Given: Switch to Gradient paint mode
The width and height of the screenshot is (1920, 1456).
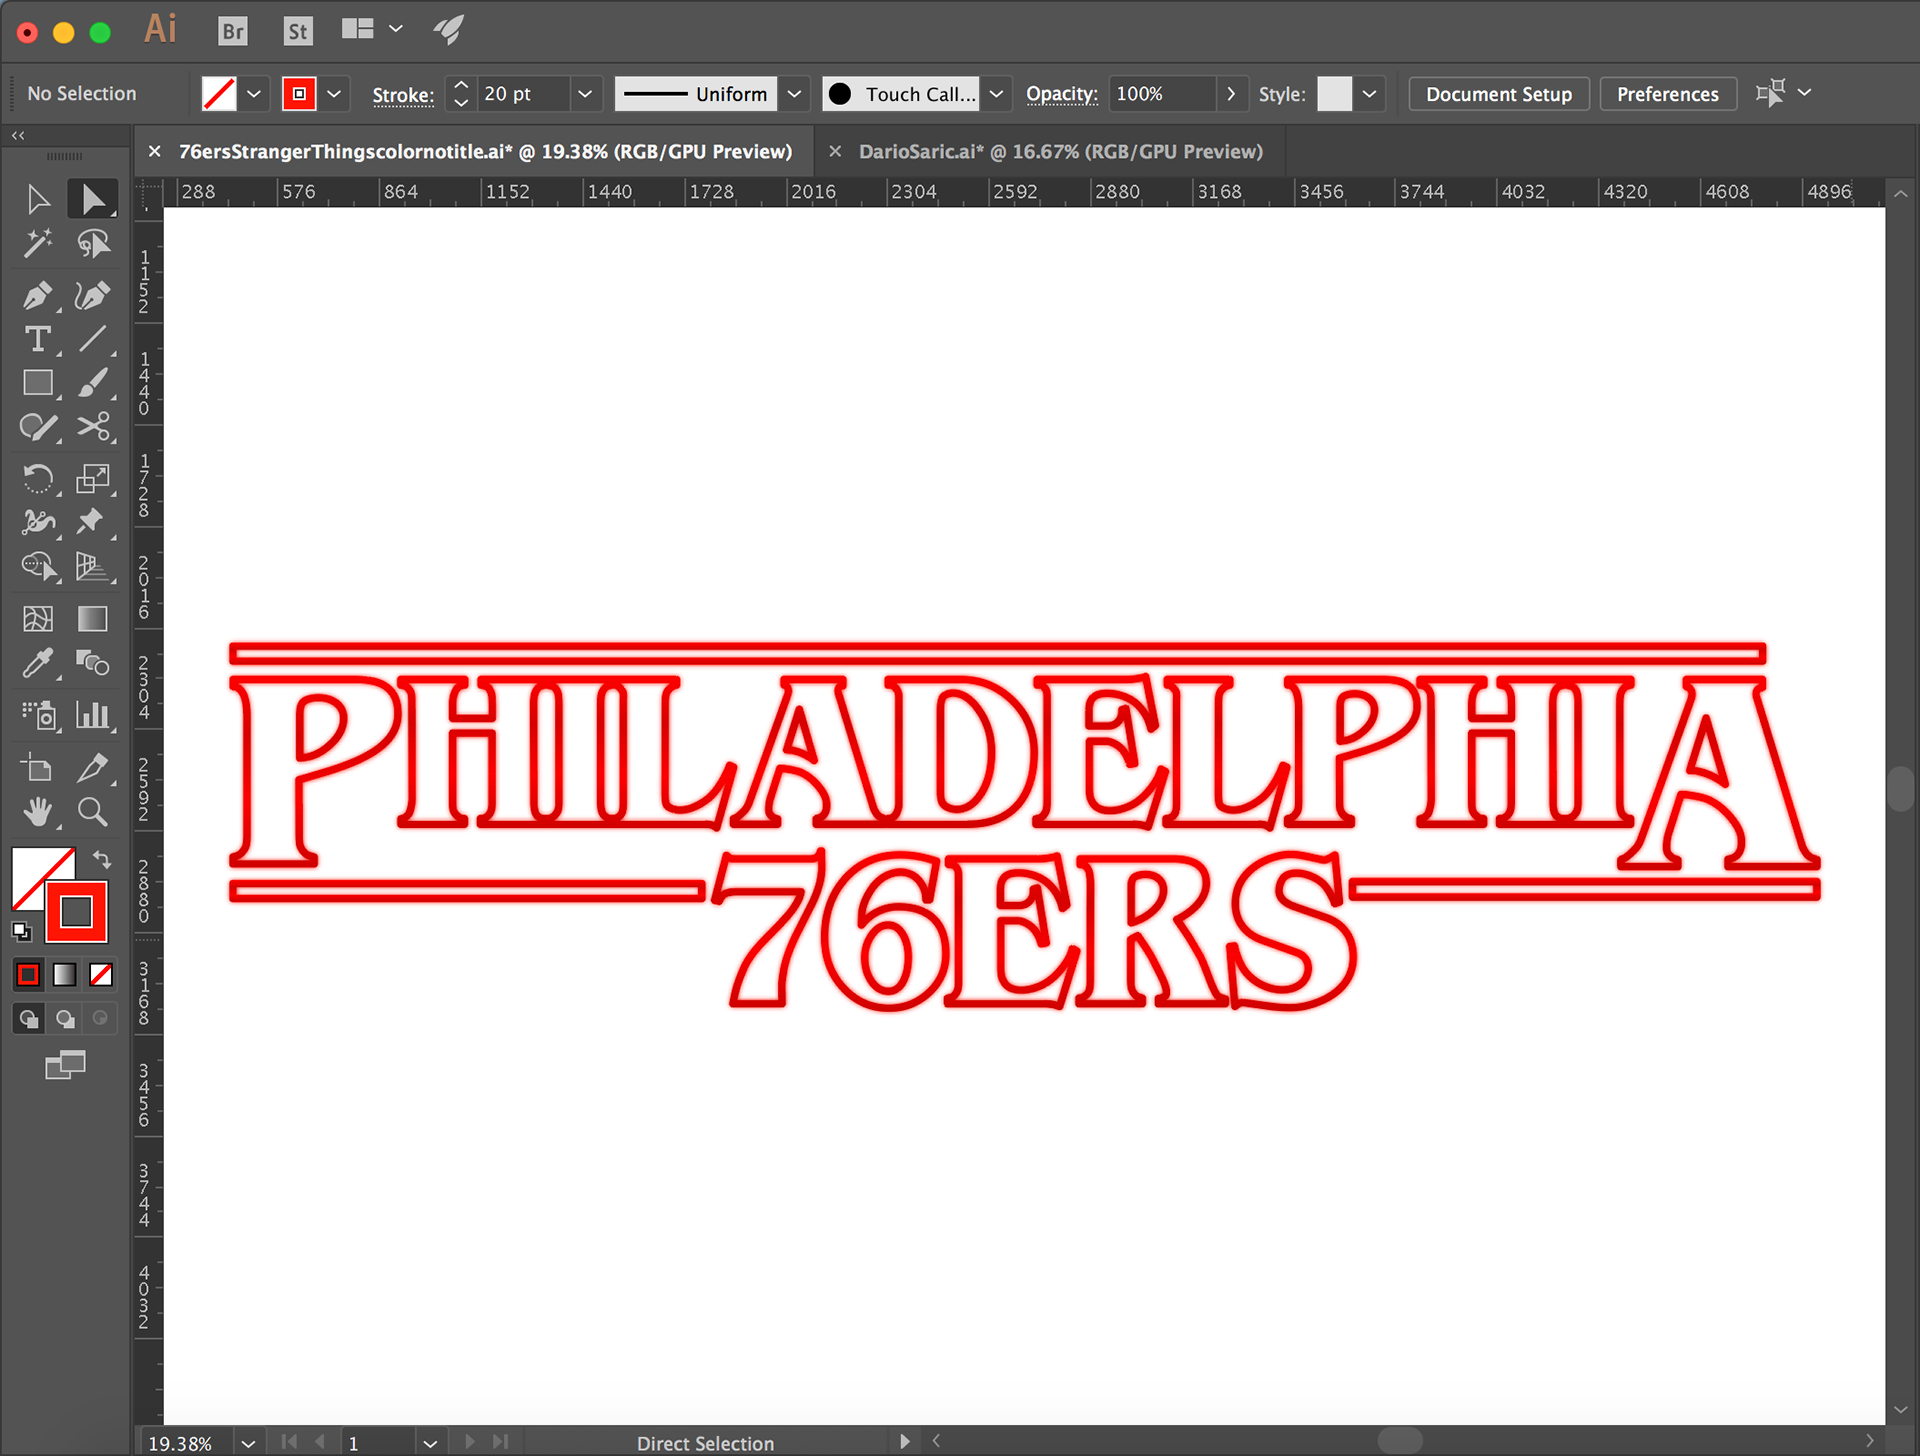Looking at the screenshot, I should 64,974.
